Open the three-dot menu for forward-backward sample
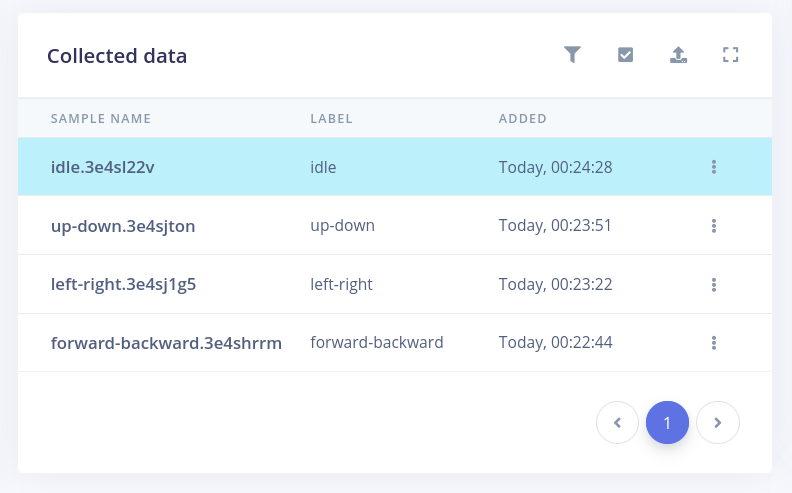The width and height of the screenshot is (792, 493). tap(714, 343)
